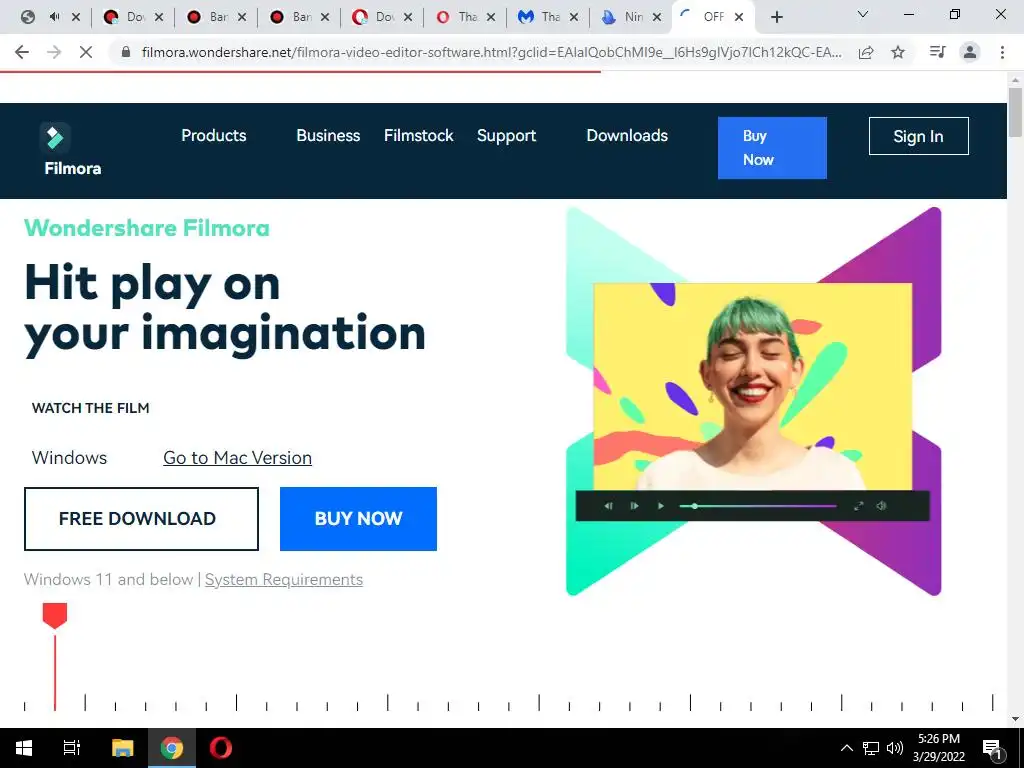Open the System Requirements link
This screenshot has width=1024, height=768.
(283, 579)
